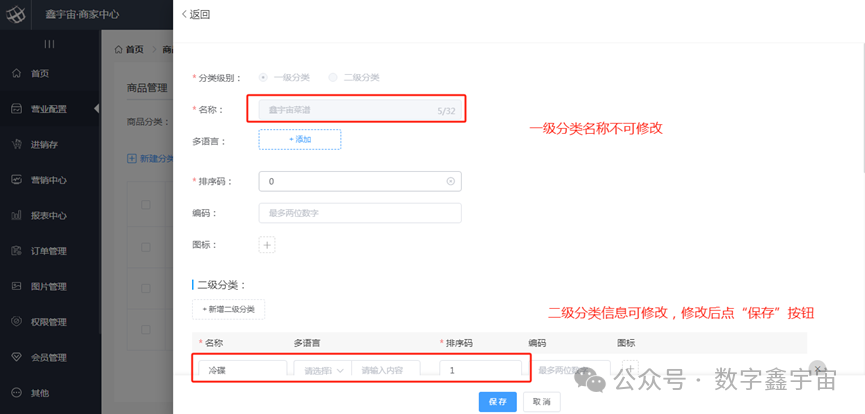This screenshot has height=414, width=865.
Task: Open 权限管理 in sidebar
Action: click(50, 322)
